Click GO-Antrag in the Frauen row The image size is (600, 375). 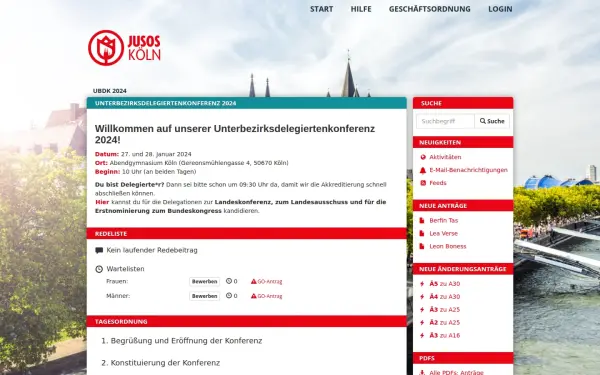tap(266, 282)
